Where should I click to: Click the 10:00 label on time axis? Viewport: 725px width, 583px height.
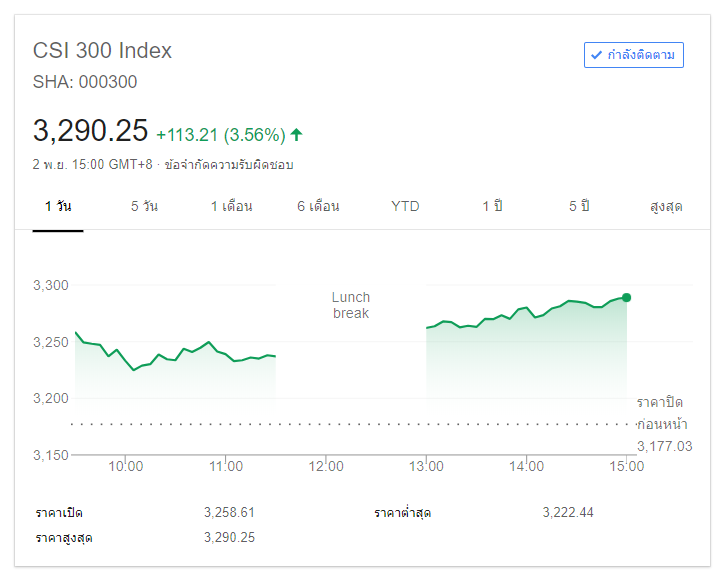pos(126,466)
